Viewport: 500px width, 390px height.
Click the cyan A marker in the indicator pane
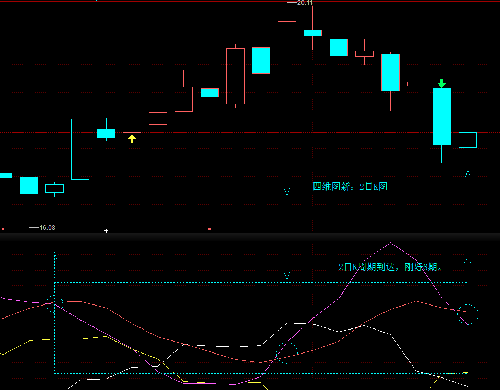pos(468,261)
